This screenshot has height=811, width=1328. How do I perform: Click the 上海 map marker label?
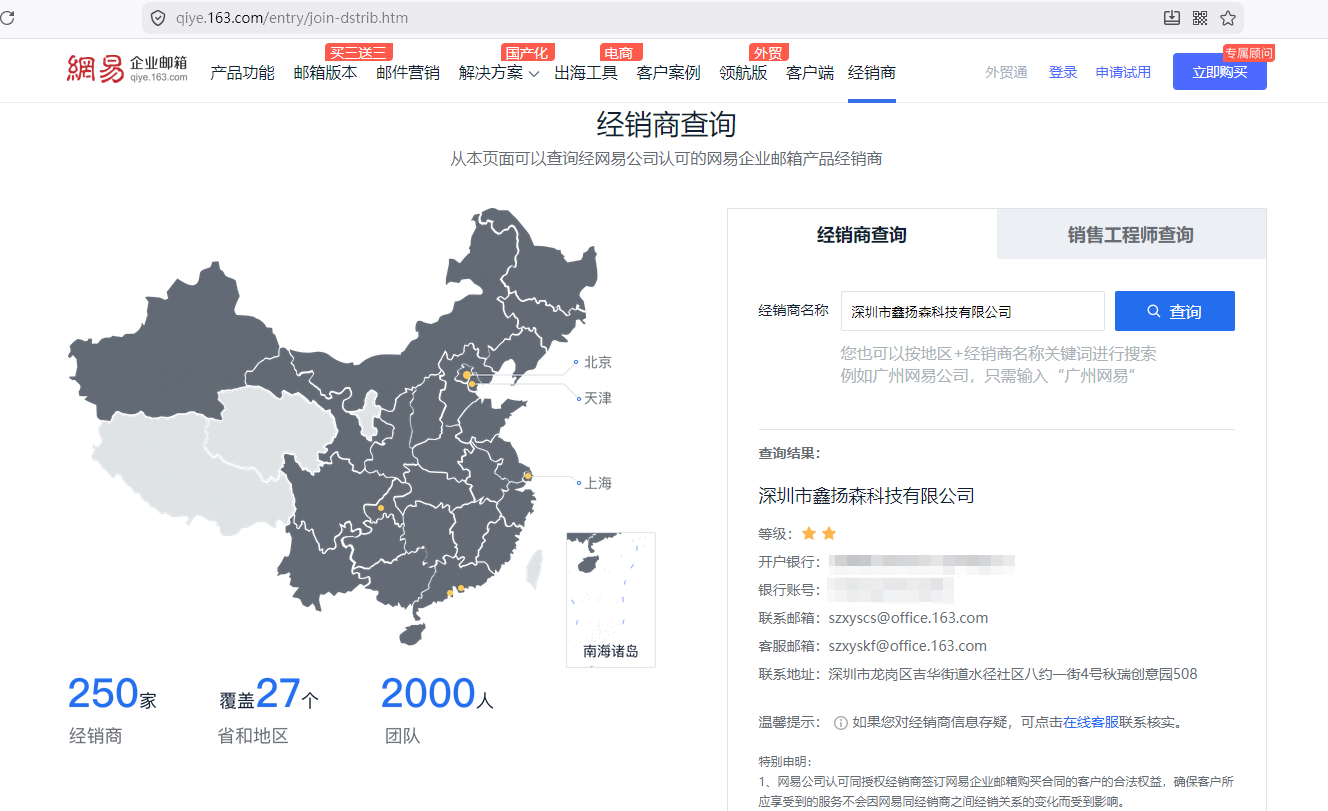[x=598, y=483]
